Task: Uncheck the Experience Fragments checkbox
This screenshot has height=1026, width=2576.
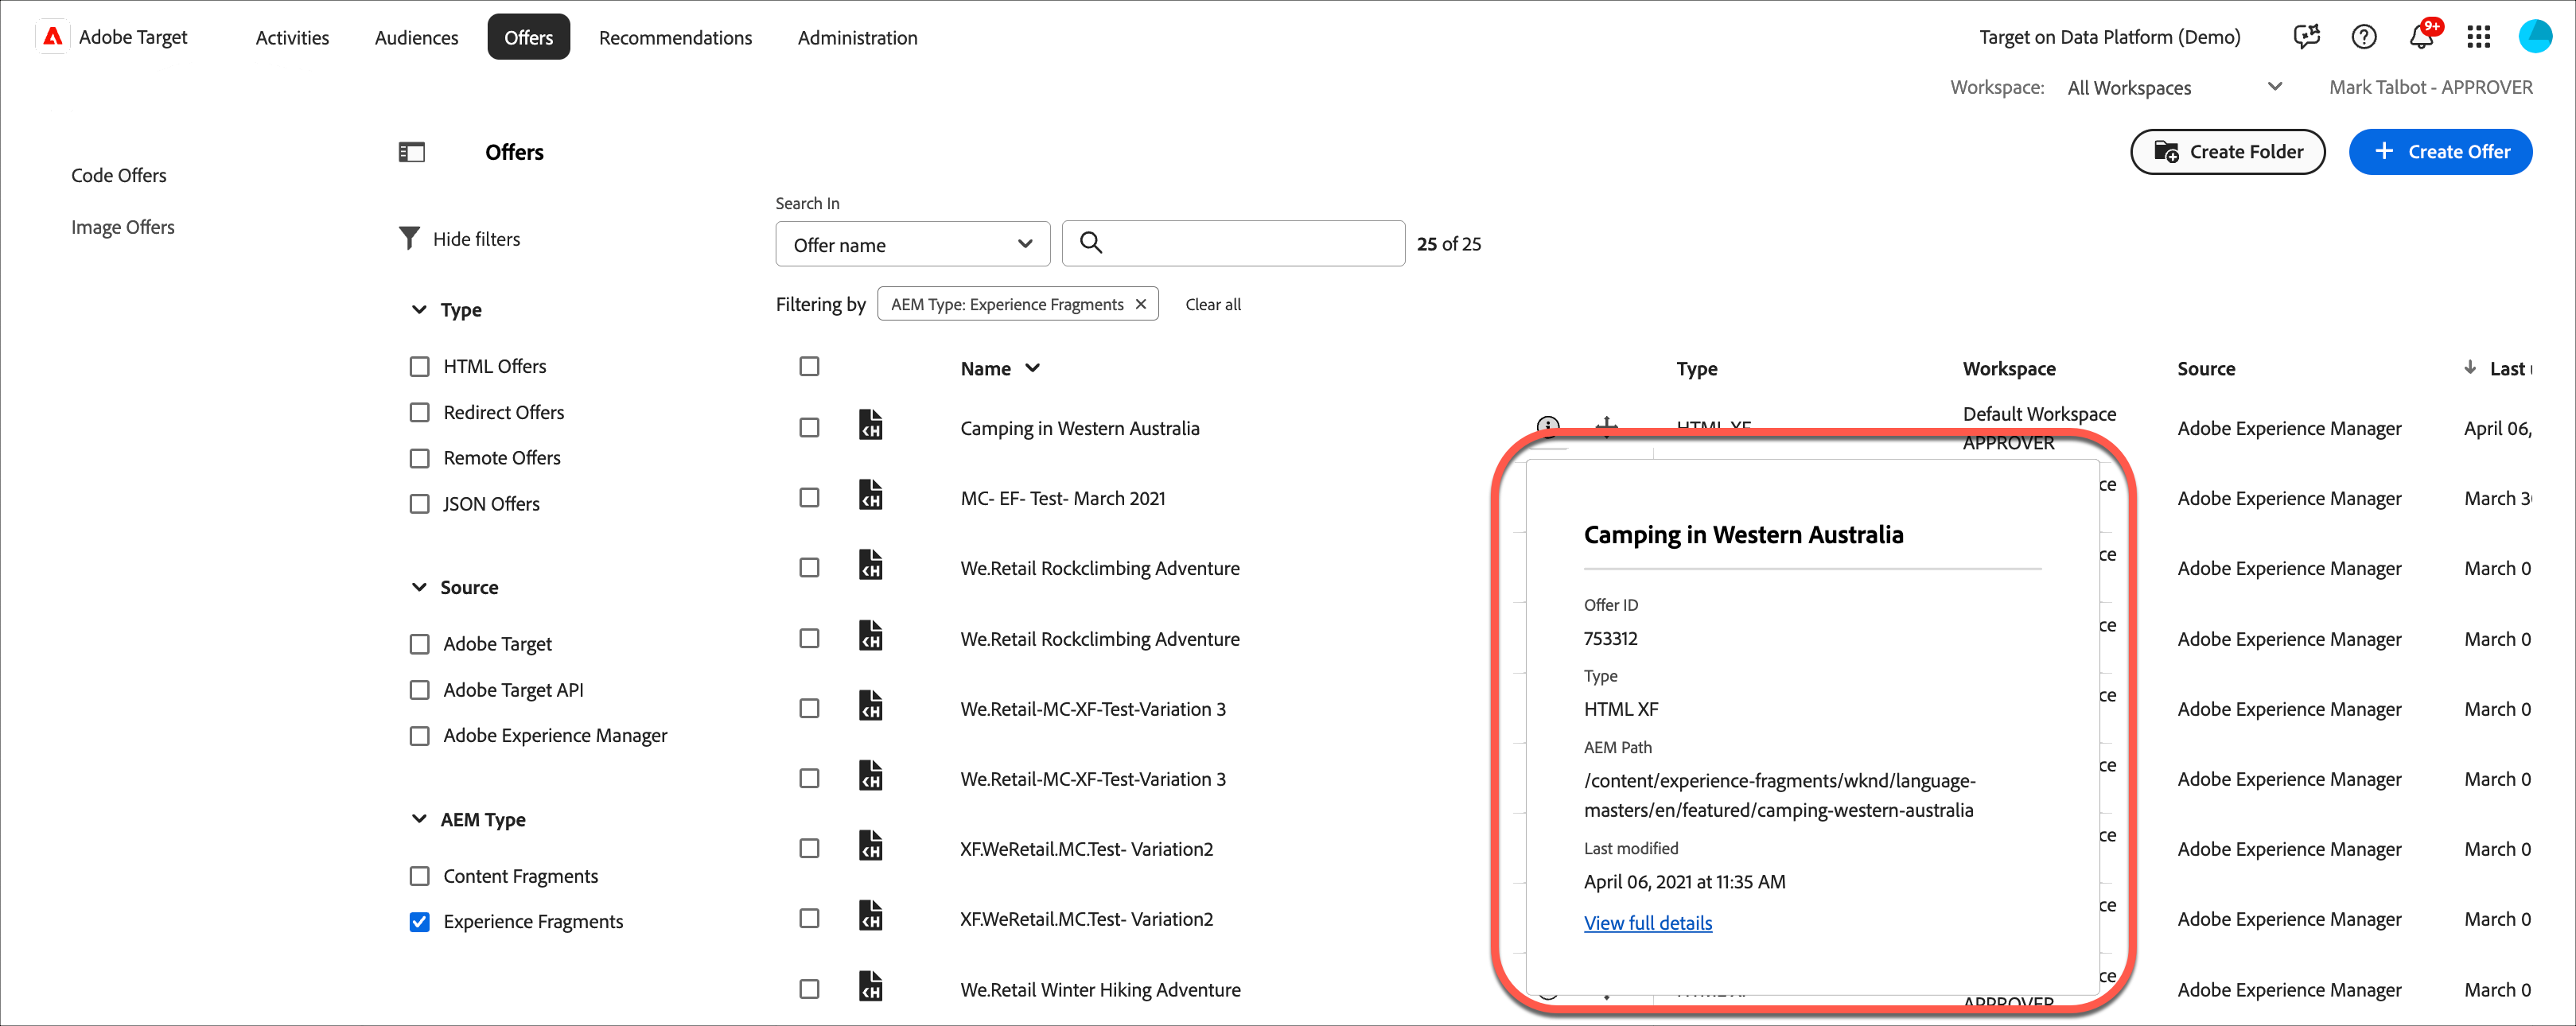Action: tap(420, 922)
